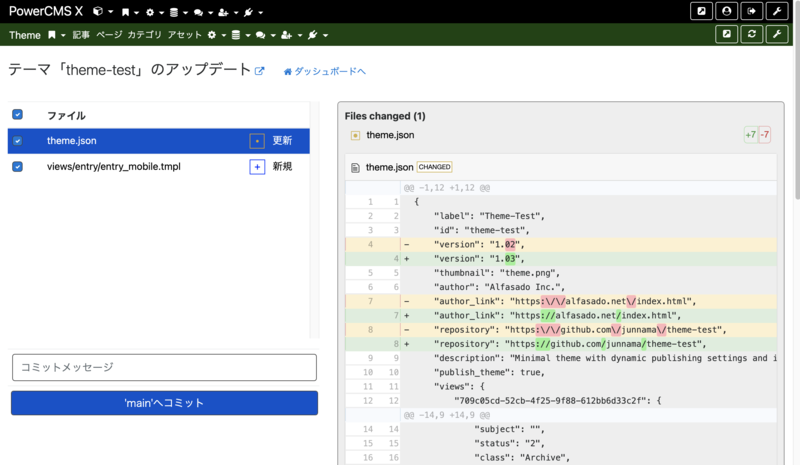Click the Theme workspace name
The image size is (800, 465).
tap(24, 35)
